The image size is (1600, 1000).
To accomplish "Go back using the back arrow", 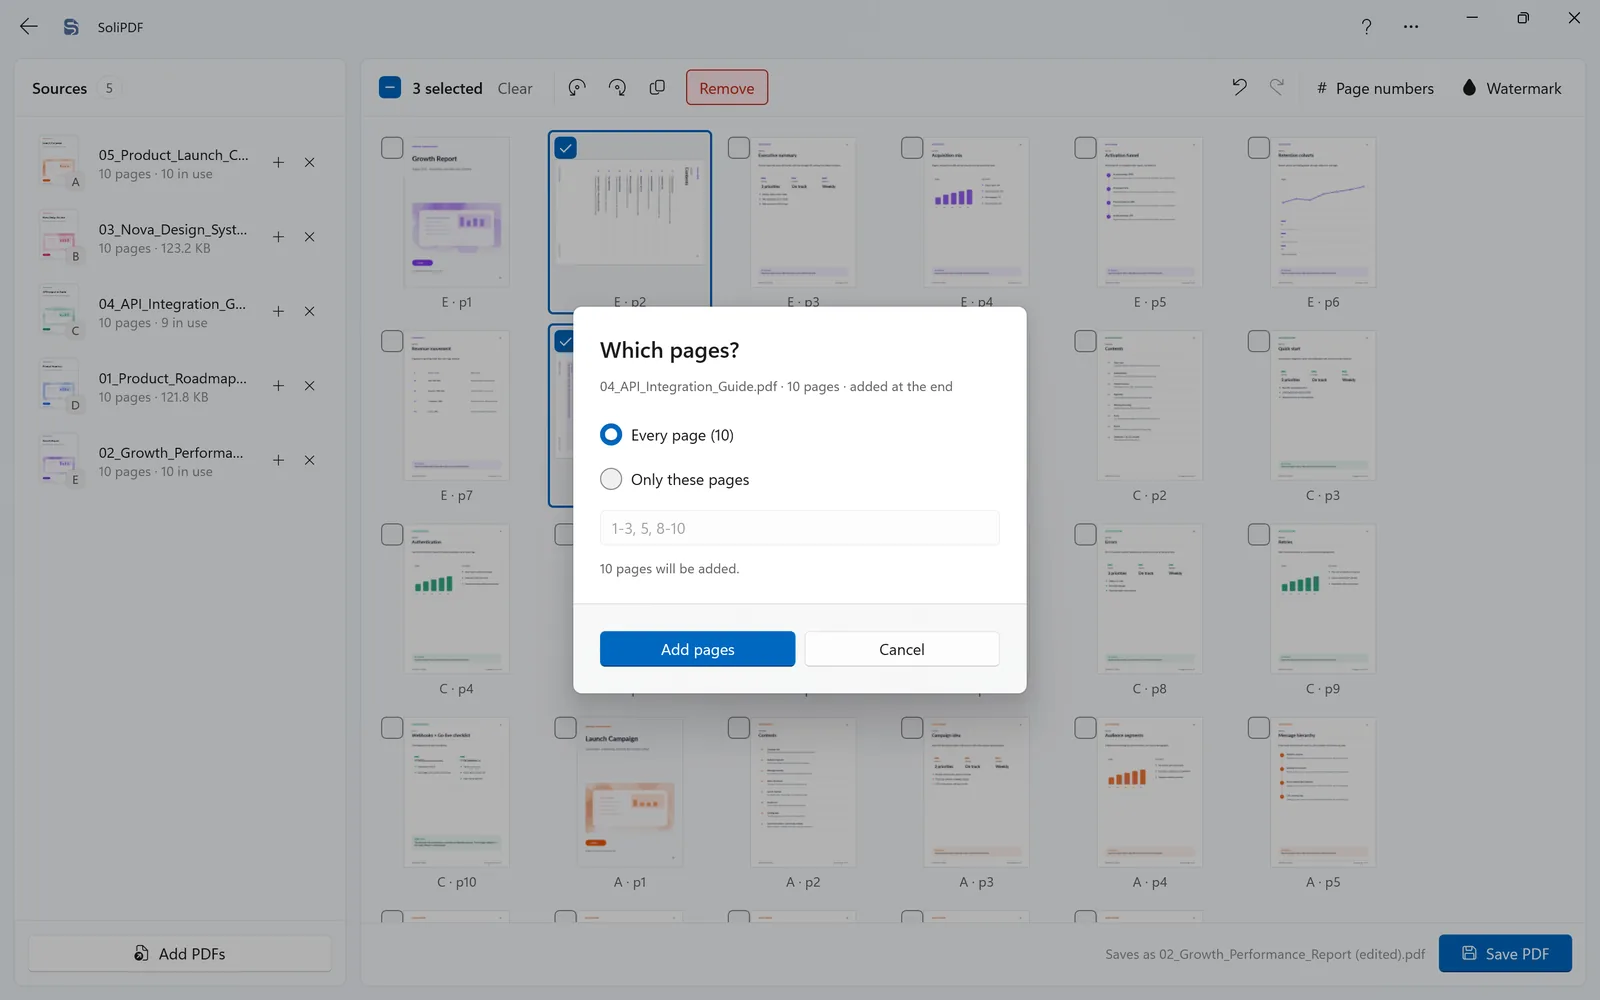I will (x=28, y=27).
